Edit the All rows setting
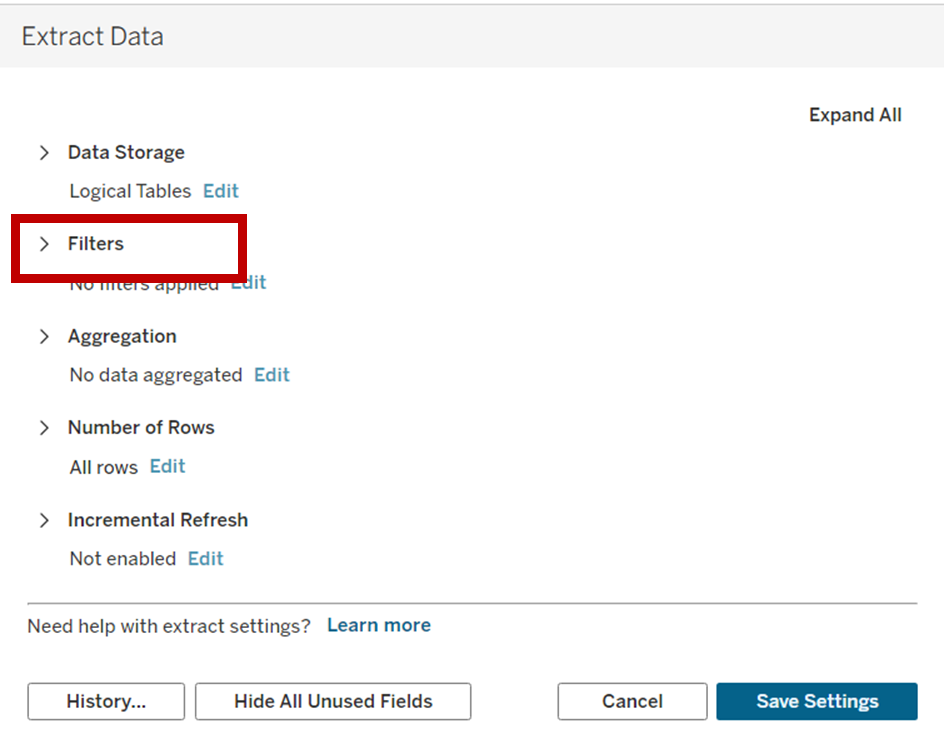Screen dimensions: 944x739 [167, 467]
